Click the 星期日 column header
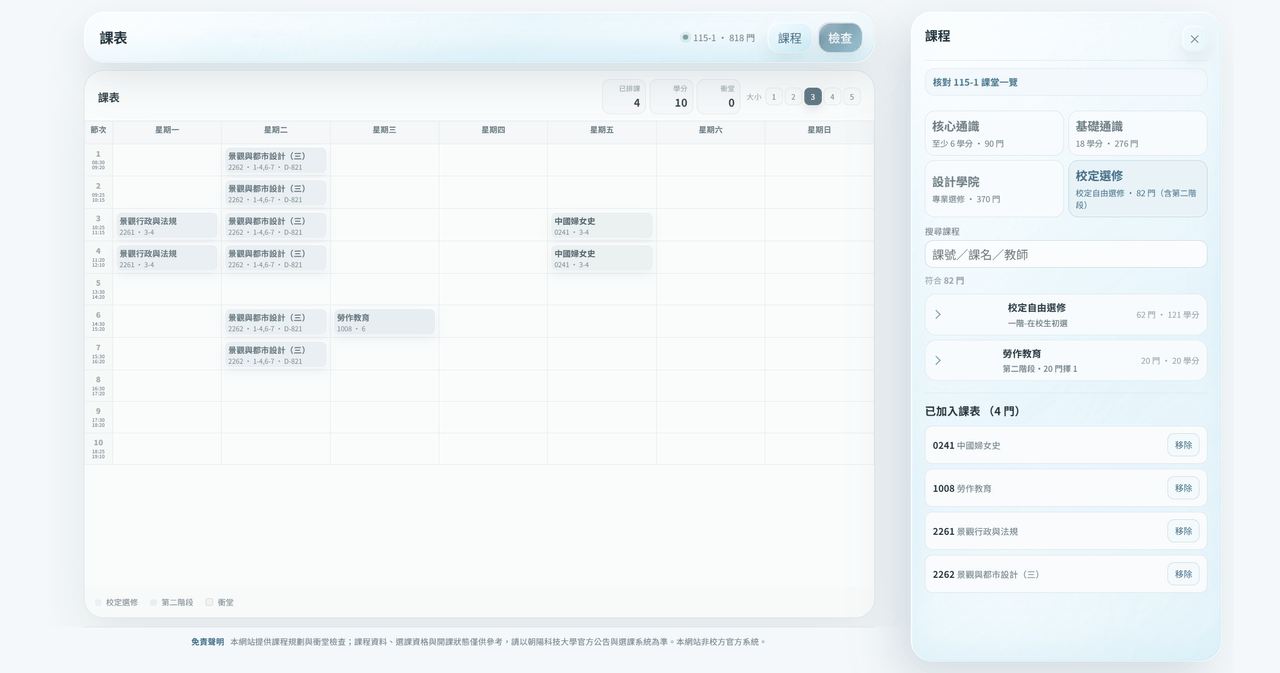The height and width of the screenshot is (673, 1280). pos(819,130)
